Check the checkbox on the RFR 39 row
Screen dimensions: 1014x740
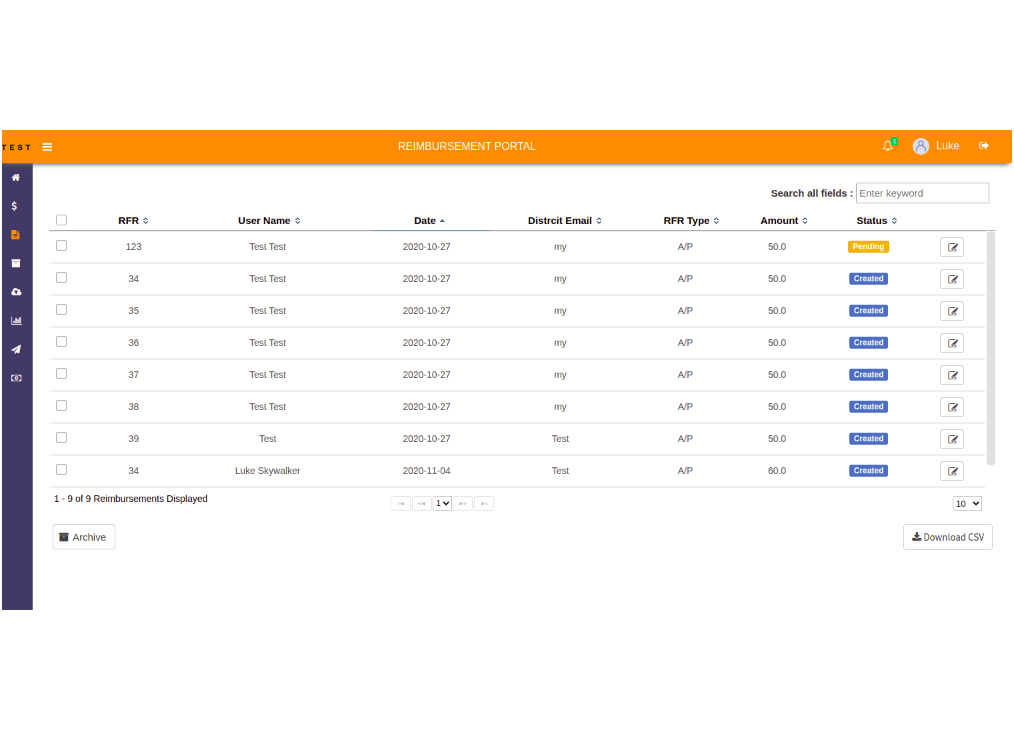coord(61,437)
